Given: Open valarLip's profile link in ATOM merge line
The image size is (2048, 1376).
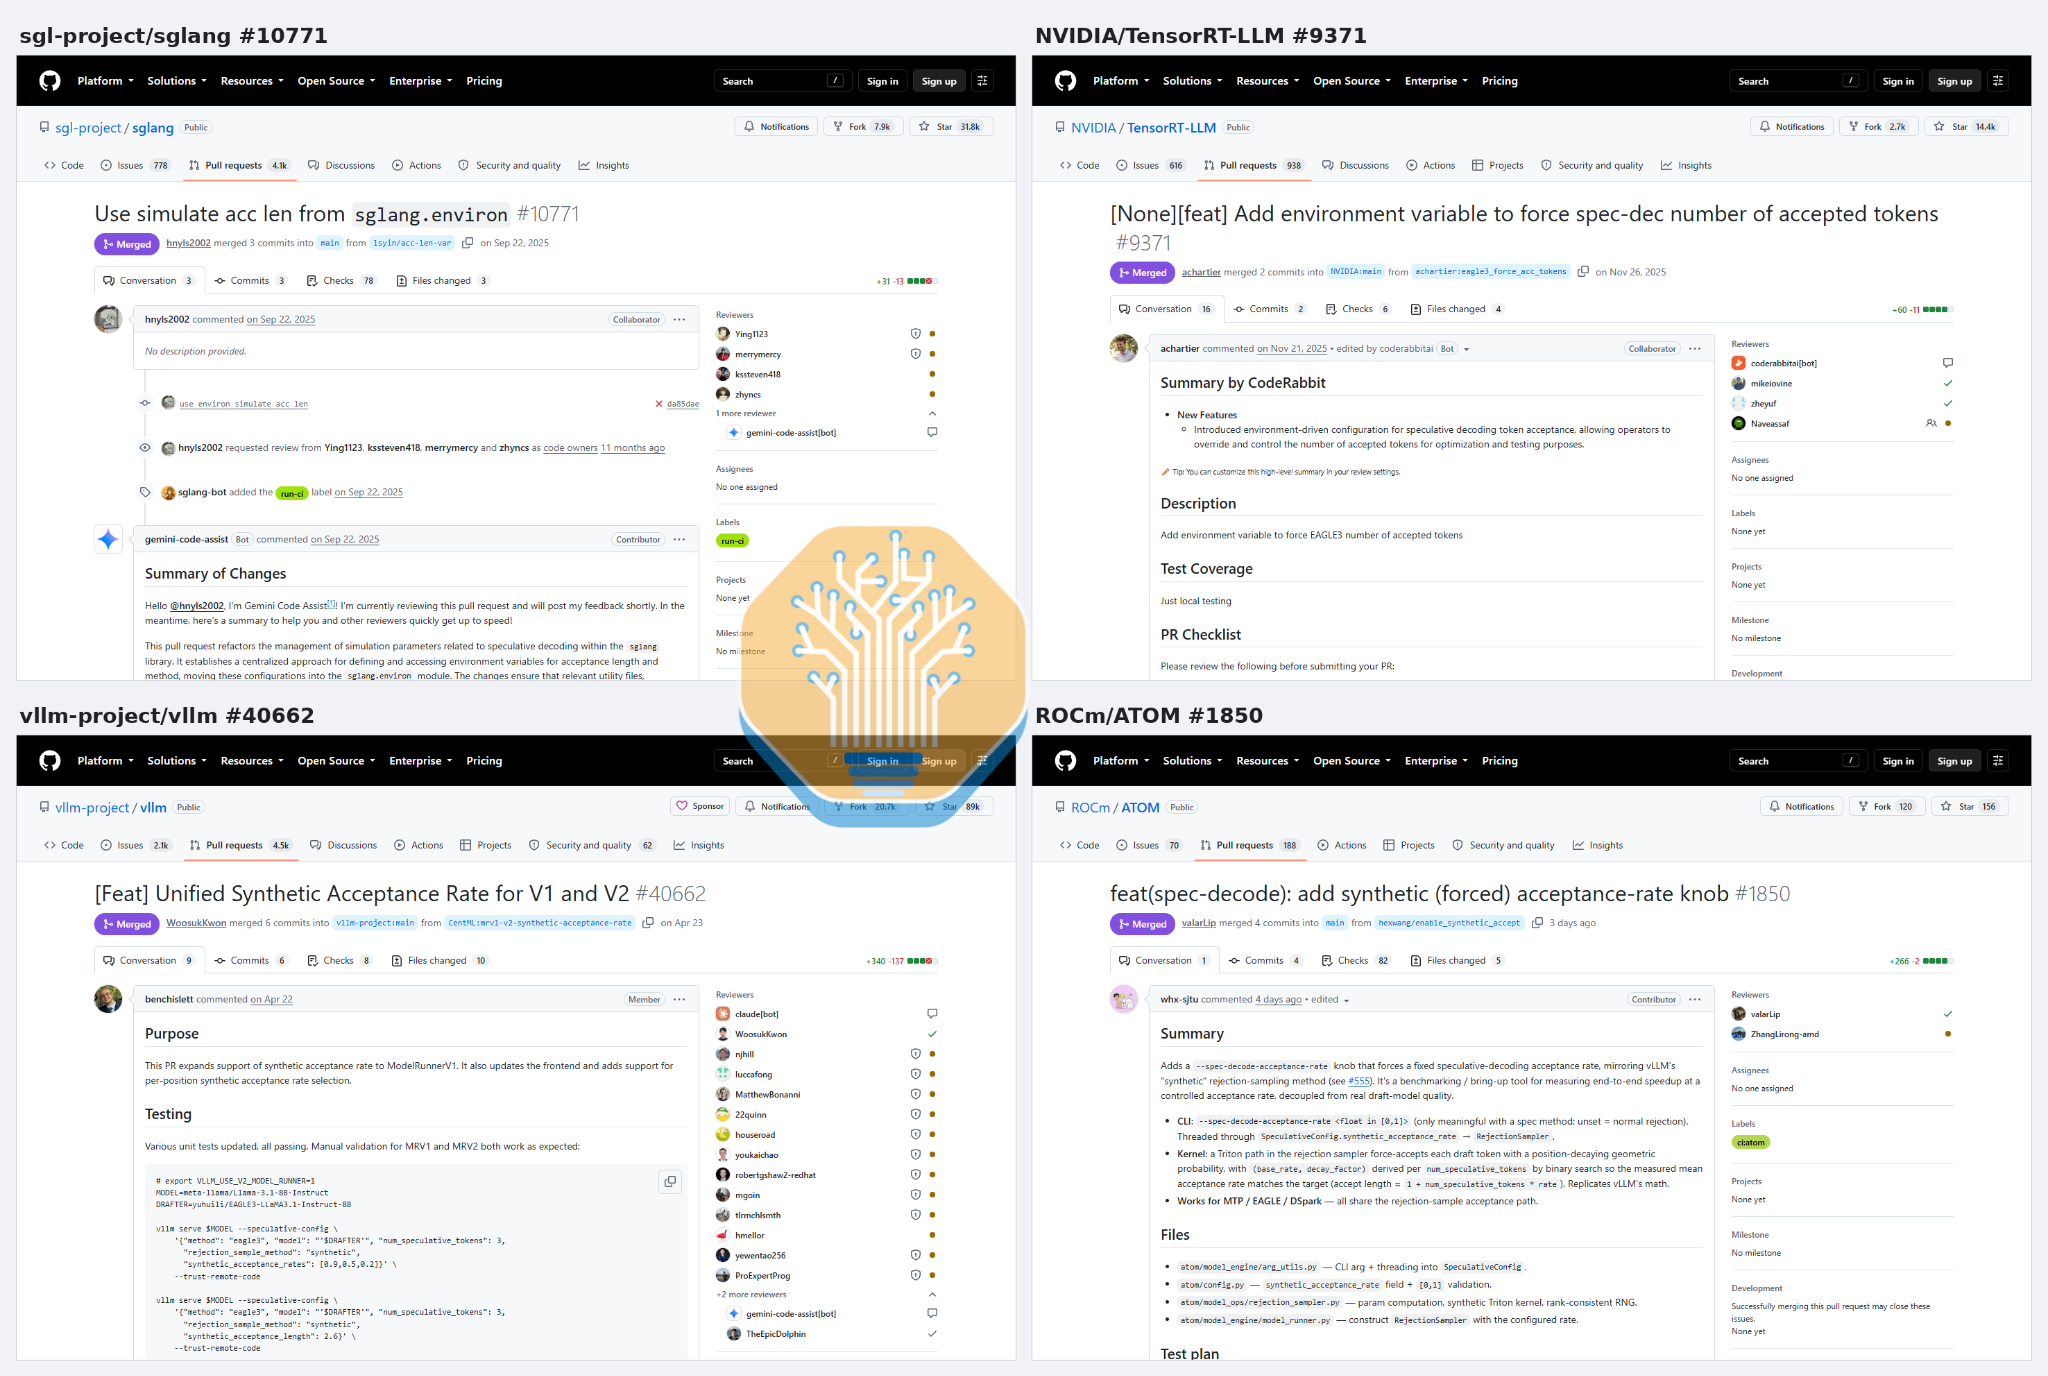Looking at the screenshot, I should pyautogui.click(x=1199, y=923).
